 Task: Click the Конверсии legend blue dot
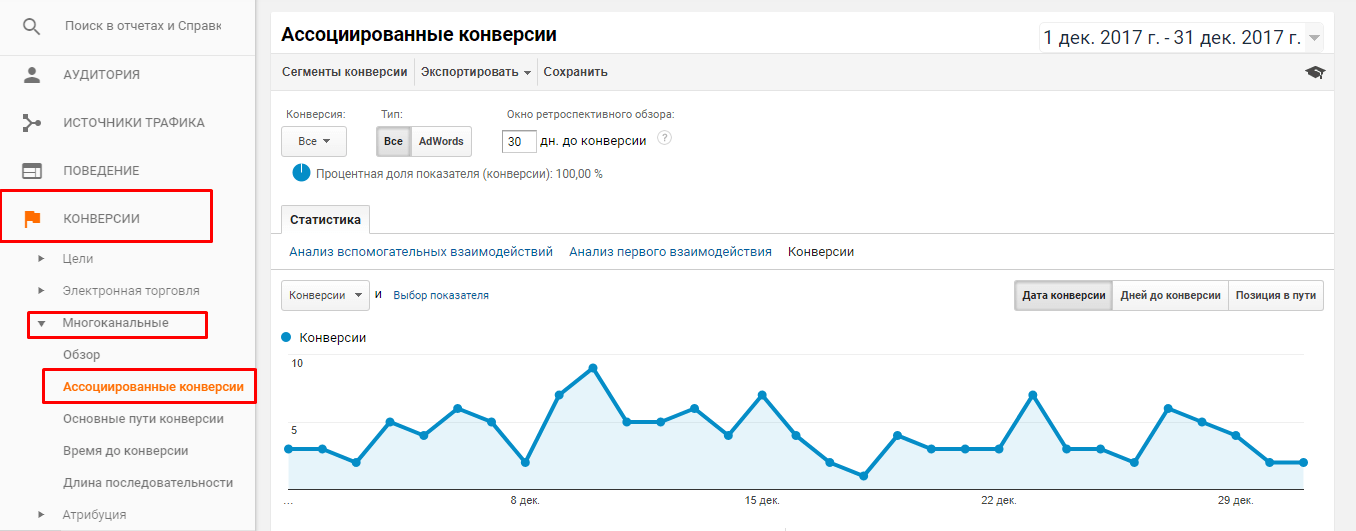287,338
